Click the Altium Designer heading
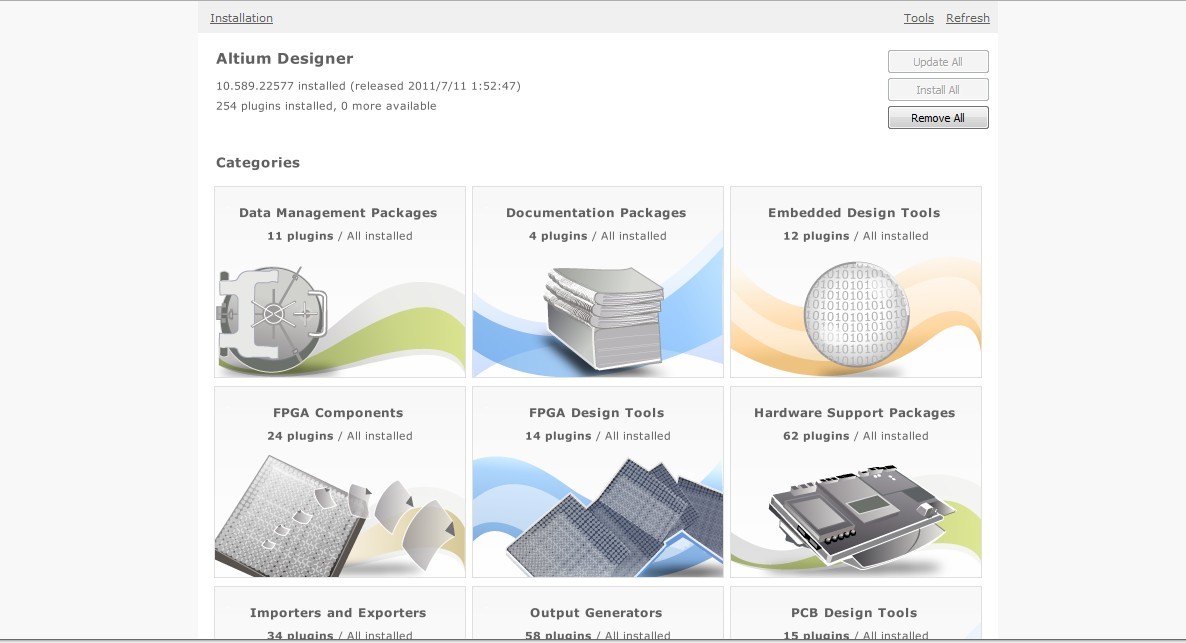The height and width of the screenshot is (643, 1186). click(284, 59)
